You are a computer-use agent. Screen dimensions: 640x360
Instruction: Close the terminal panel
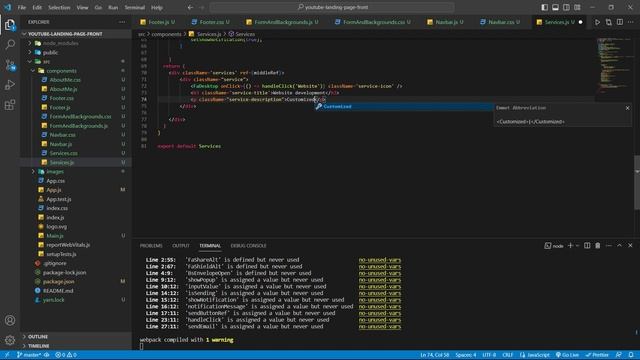630,246
